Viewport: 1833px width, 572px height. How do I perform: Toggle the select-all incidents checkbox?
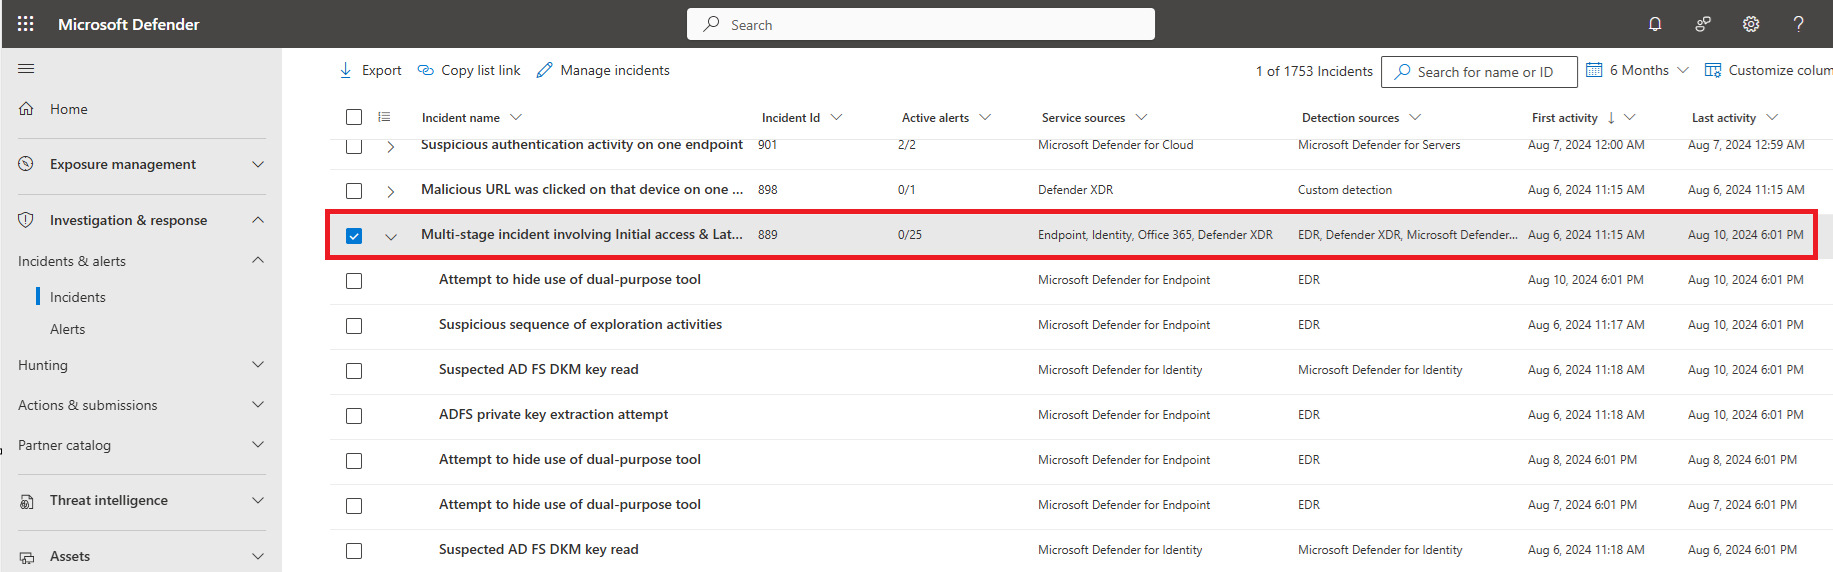[354, 117]
